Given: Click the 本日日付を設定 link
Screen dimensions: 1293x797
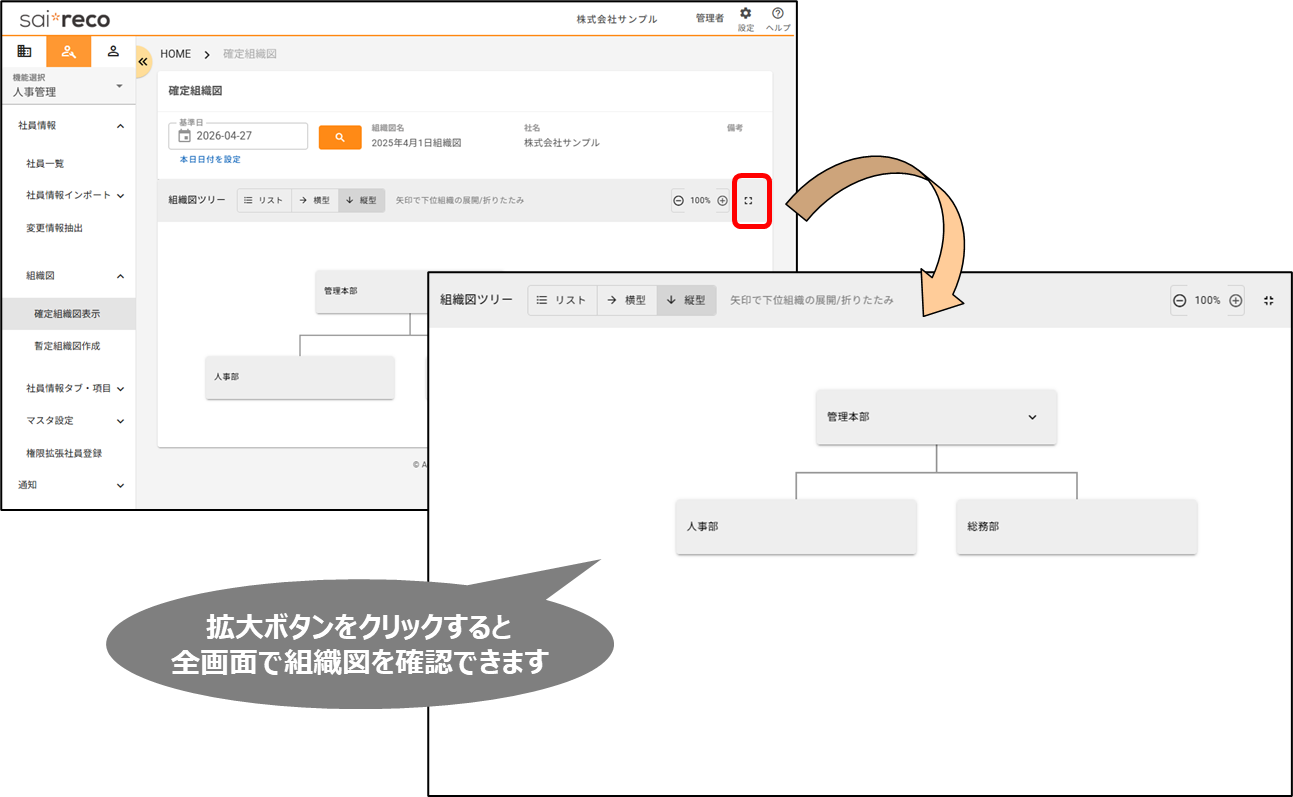Looking at the screenshot, I should coord(210,159).
